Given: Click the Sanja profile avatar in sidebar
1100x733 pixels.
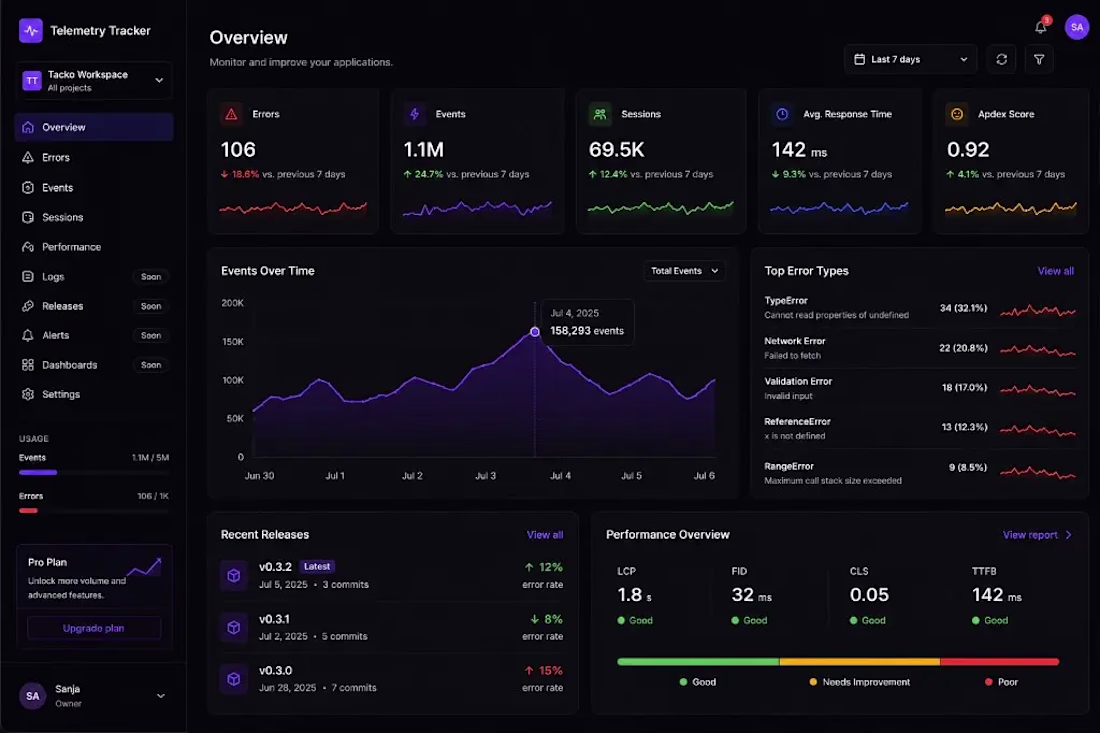Looking at the screenshot, I should coord(32,696).
